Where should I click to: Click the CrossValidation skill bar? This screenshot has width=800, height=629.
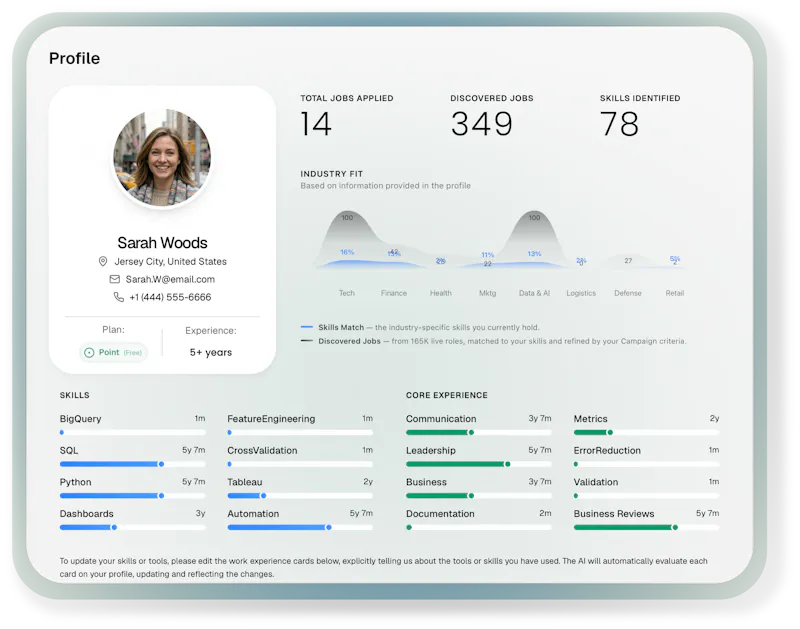(x=300, y=464)
